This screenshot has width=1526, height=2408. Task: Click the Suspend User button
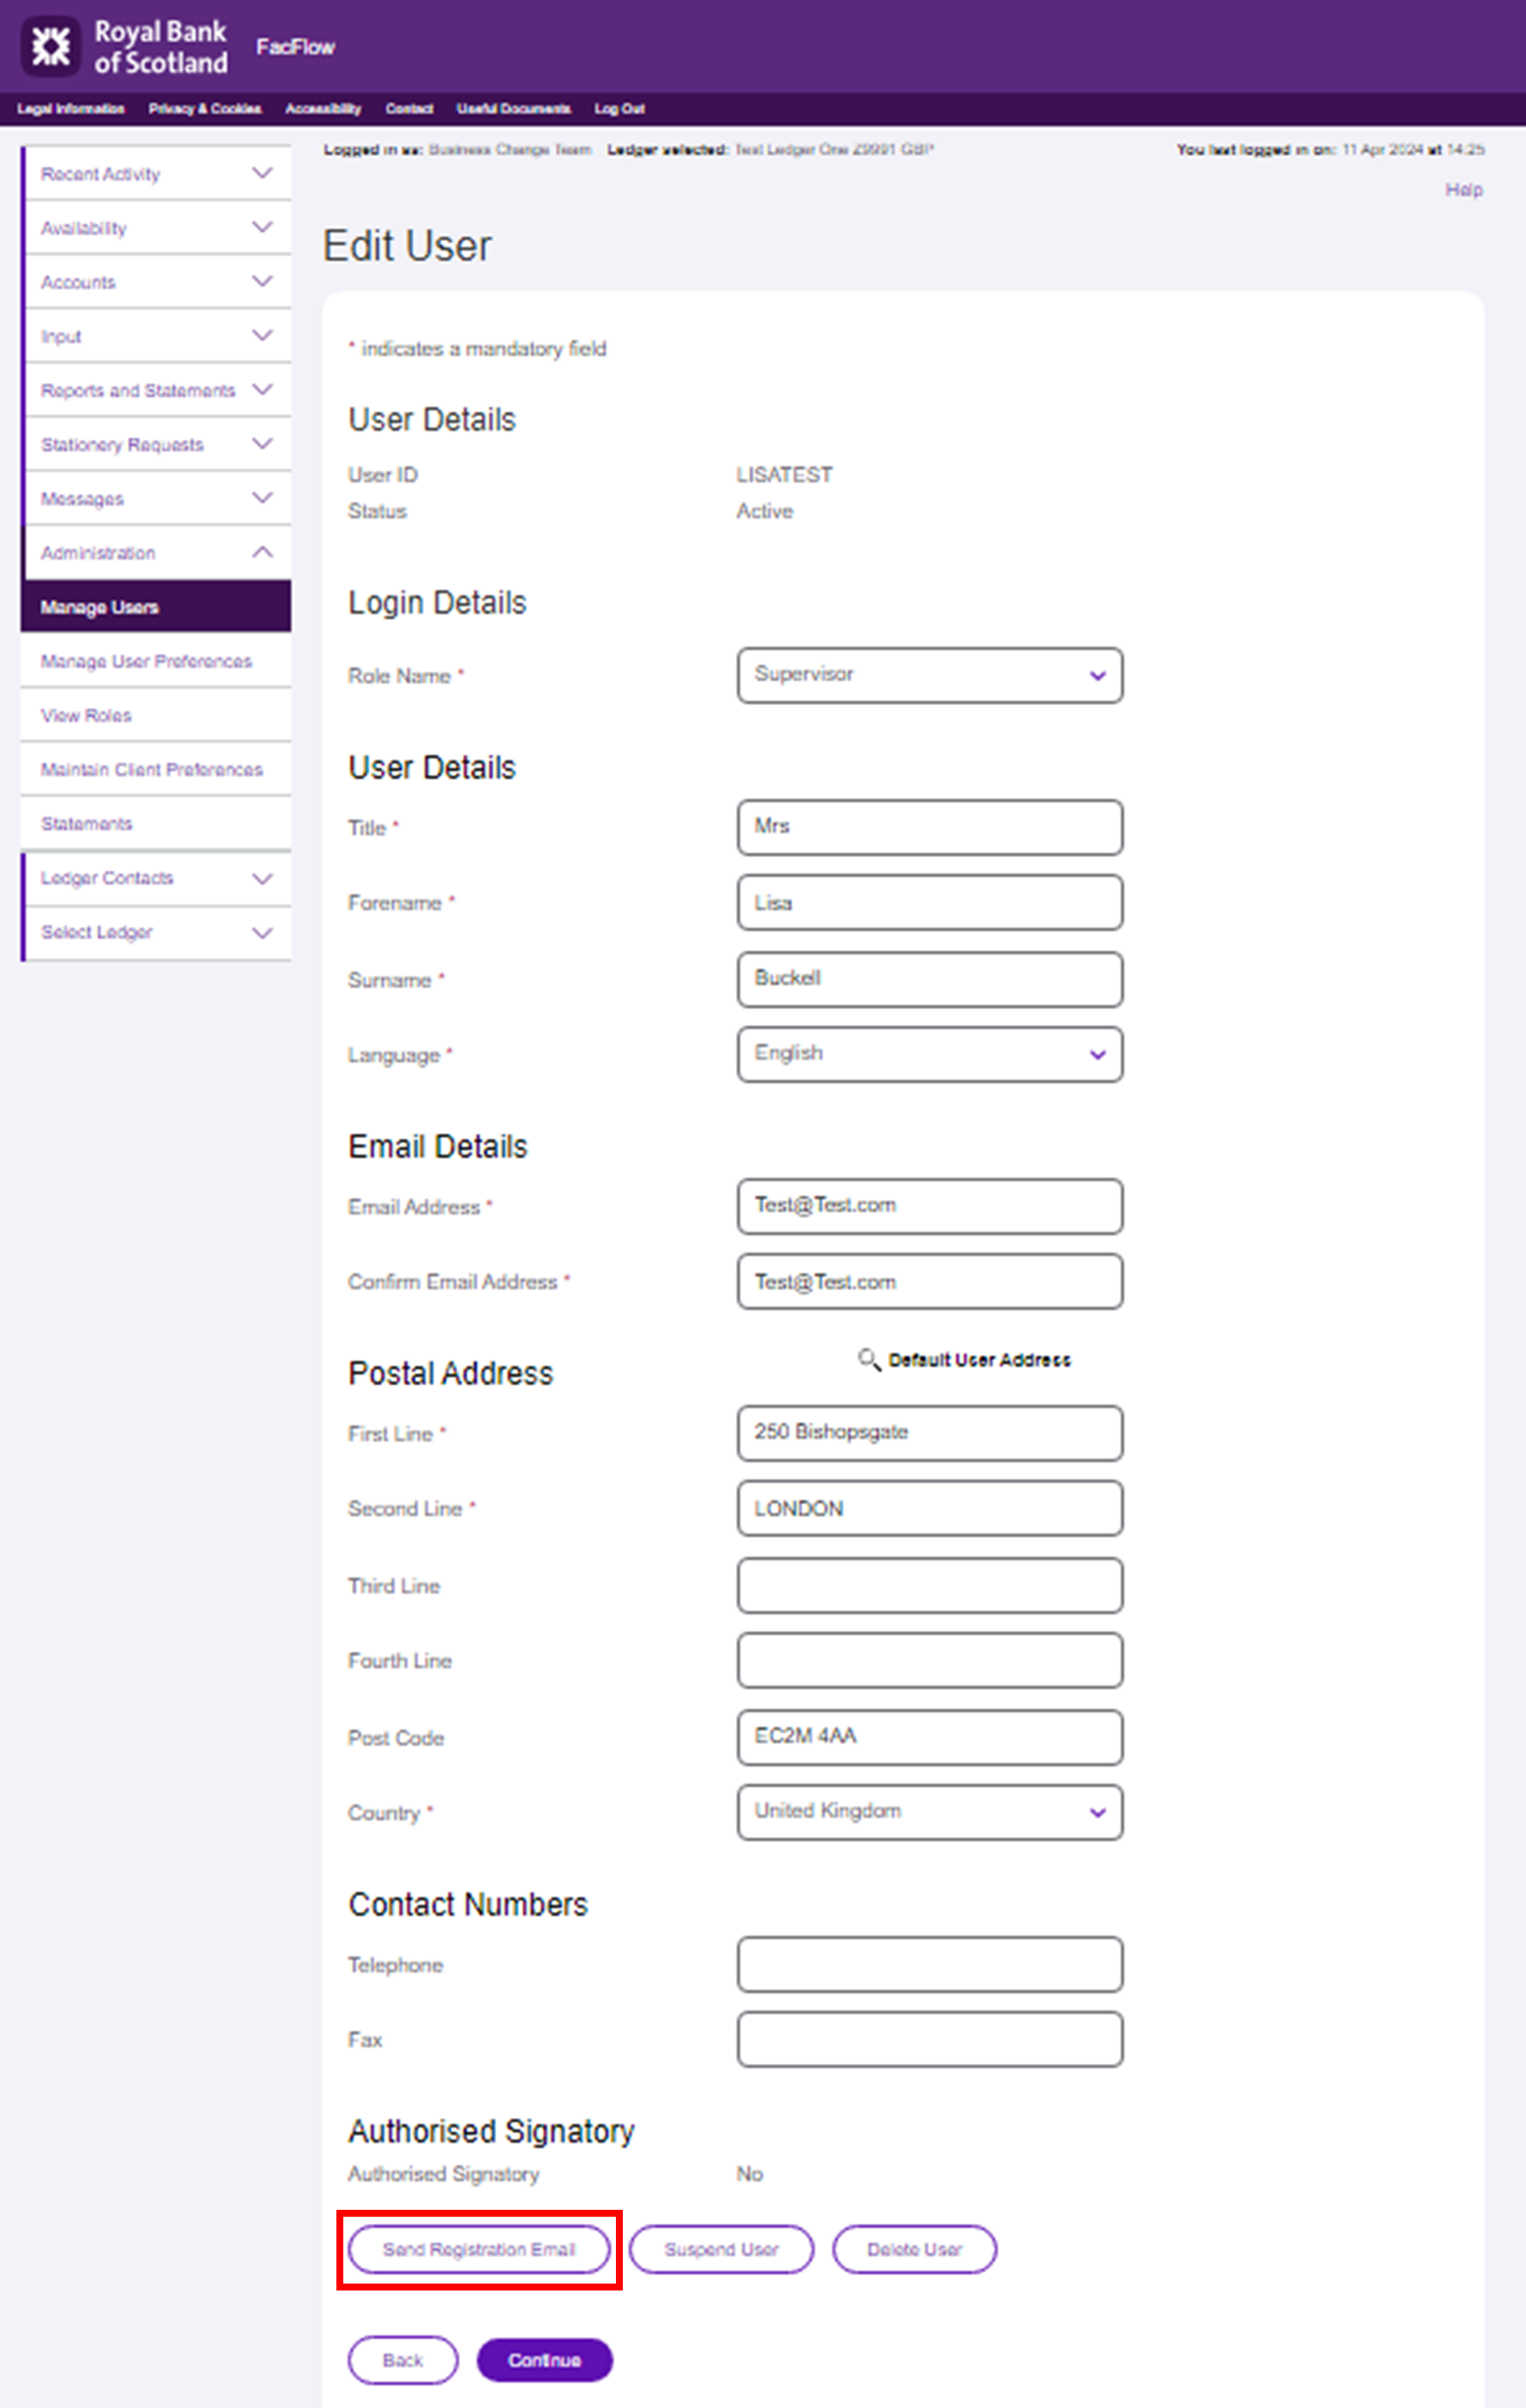[721, 2249]
